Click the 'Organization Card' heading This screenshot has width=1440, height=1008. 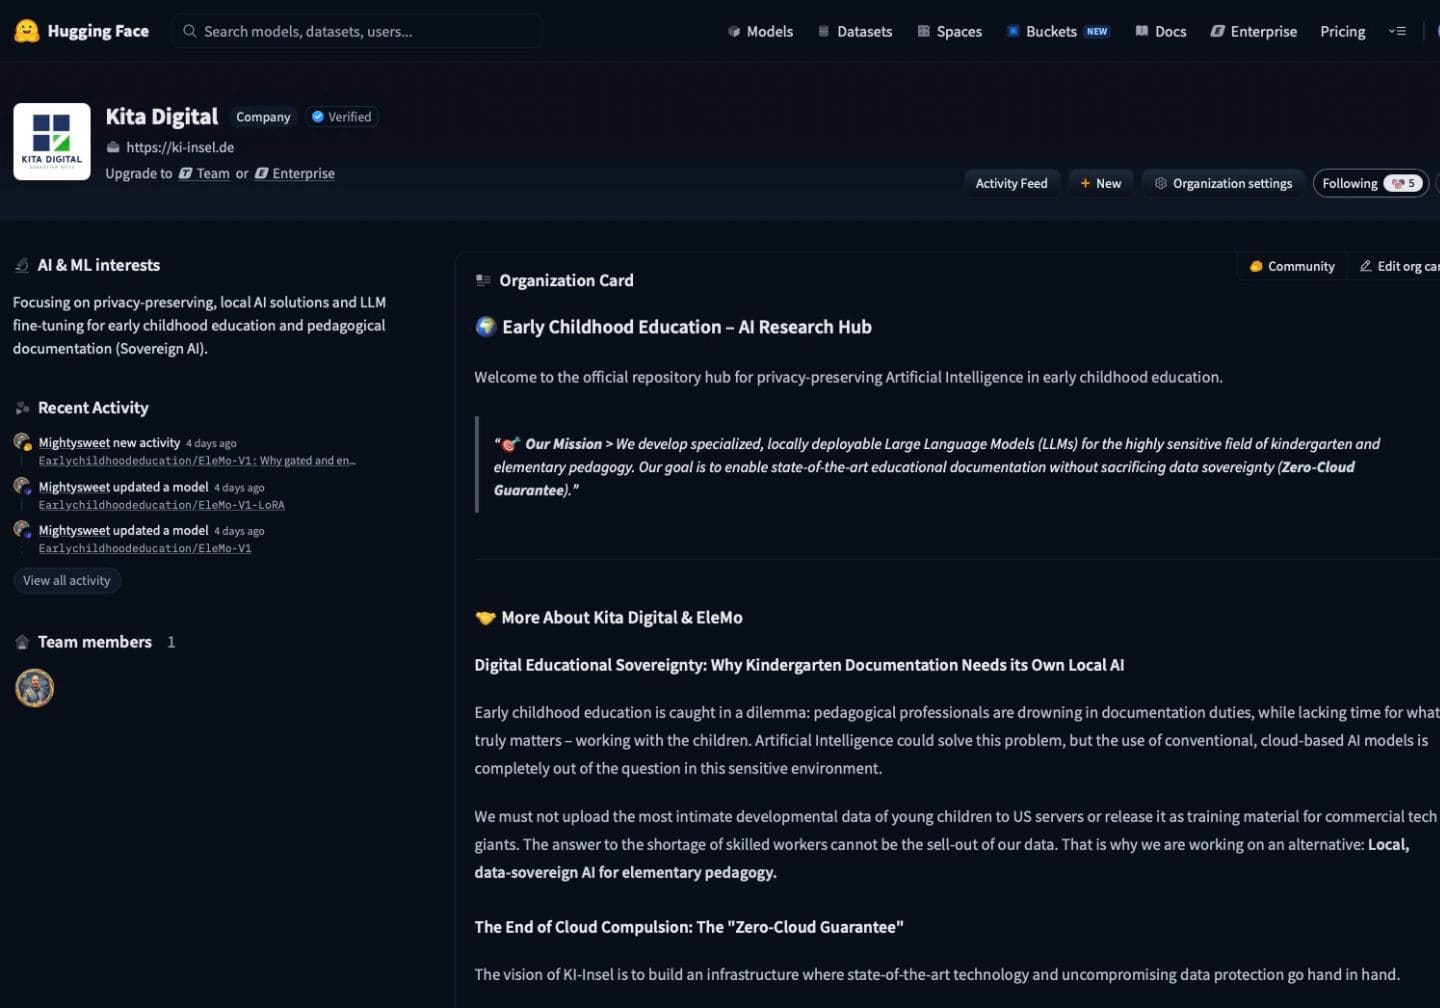click(566, 280)
